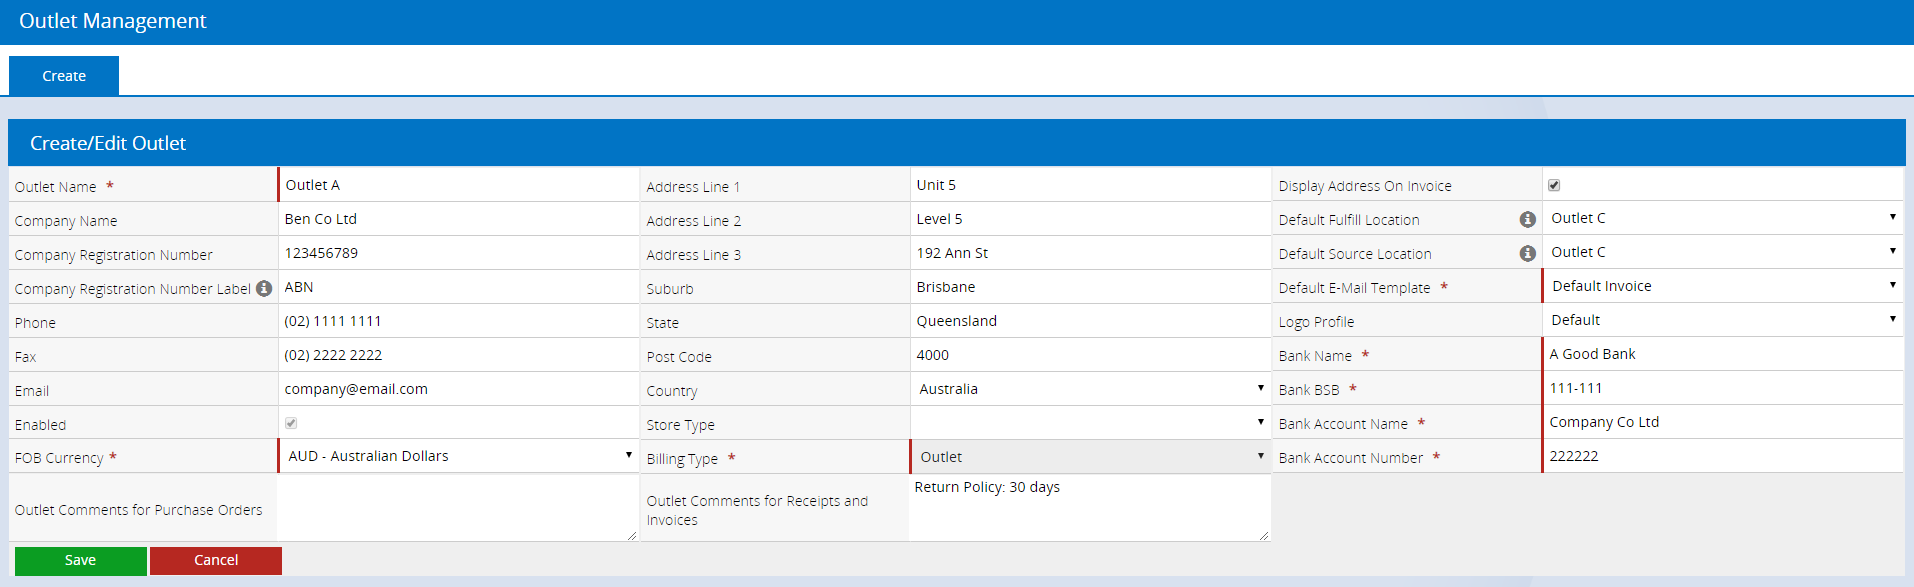
Task: Click Receipts and Invoices comments textarea
Action: click(x=1090, y=508)
